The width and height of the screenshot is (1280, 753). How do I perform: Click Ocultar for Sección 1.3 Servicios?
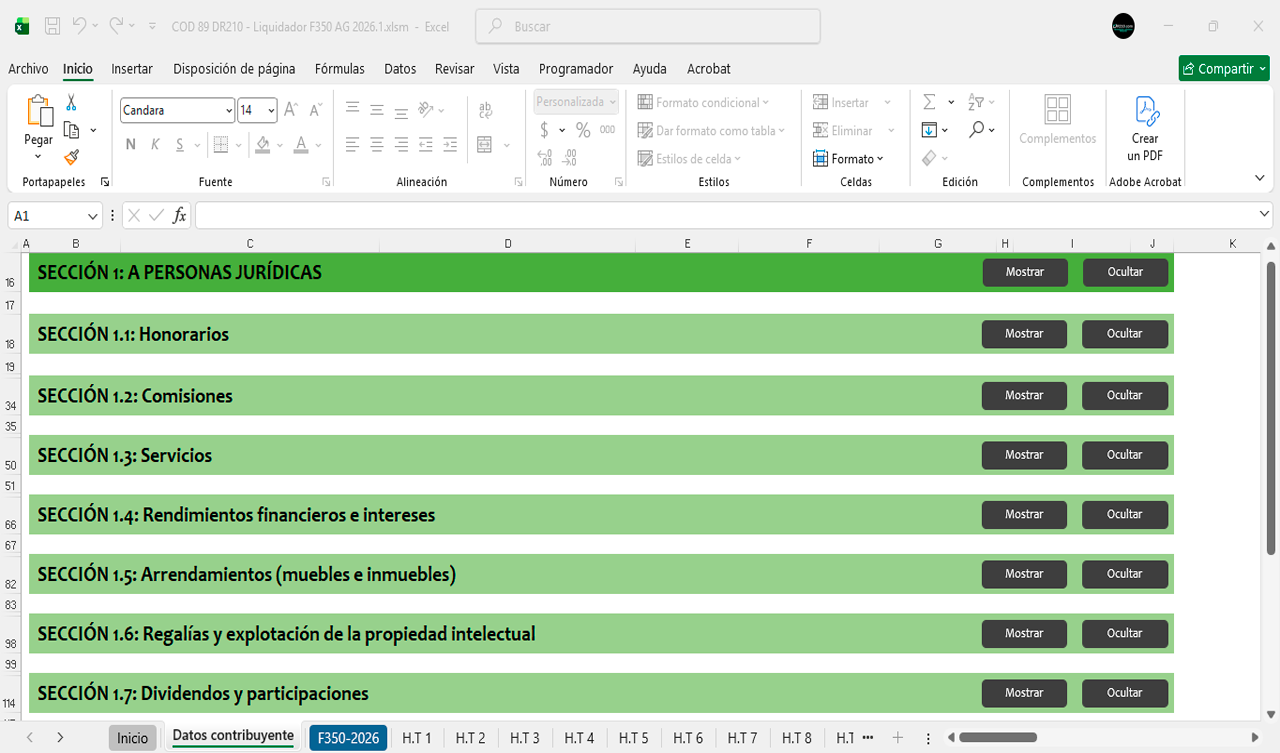(x=1124, y=455)
